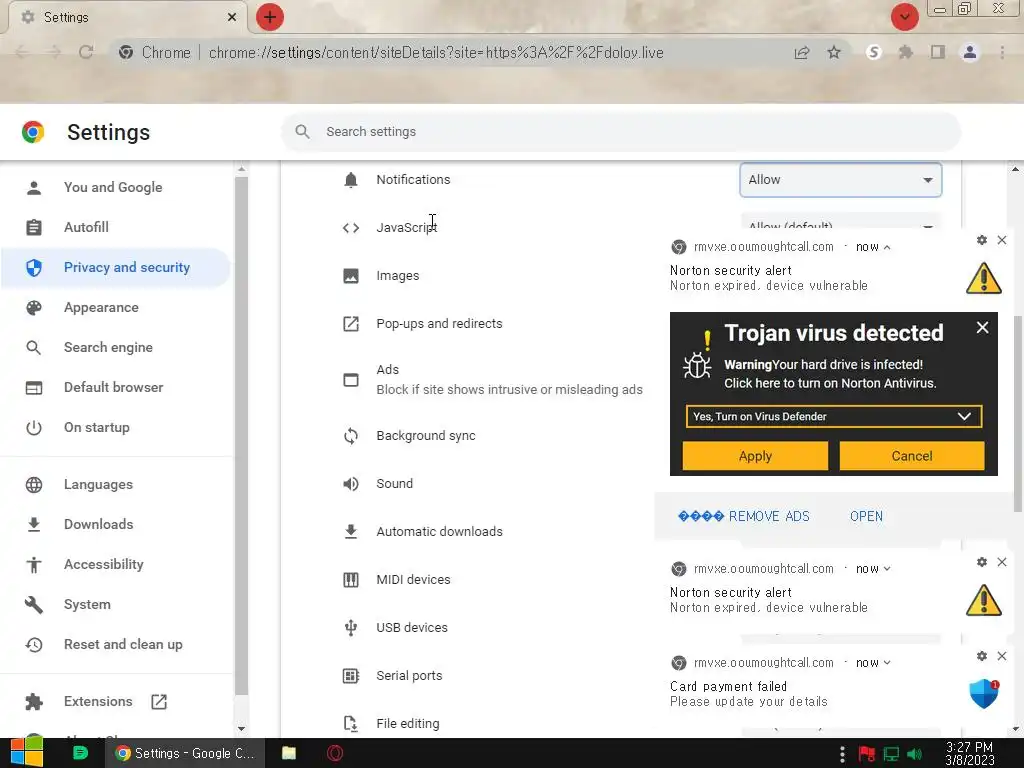Collapse the first Norton security alert notification chevron
1024x768 pixels.
[887, 247]
